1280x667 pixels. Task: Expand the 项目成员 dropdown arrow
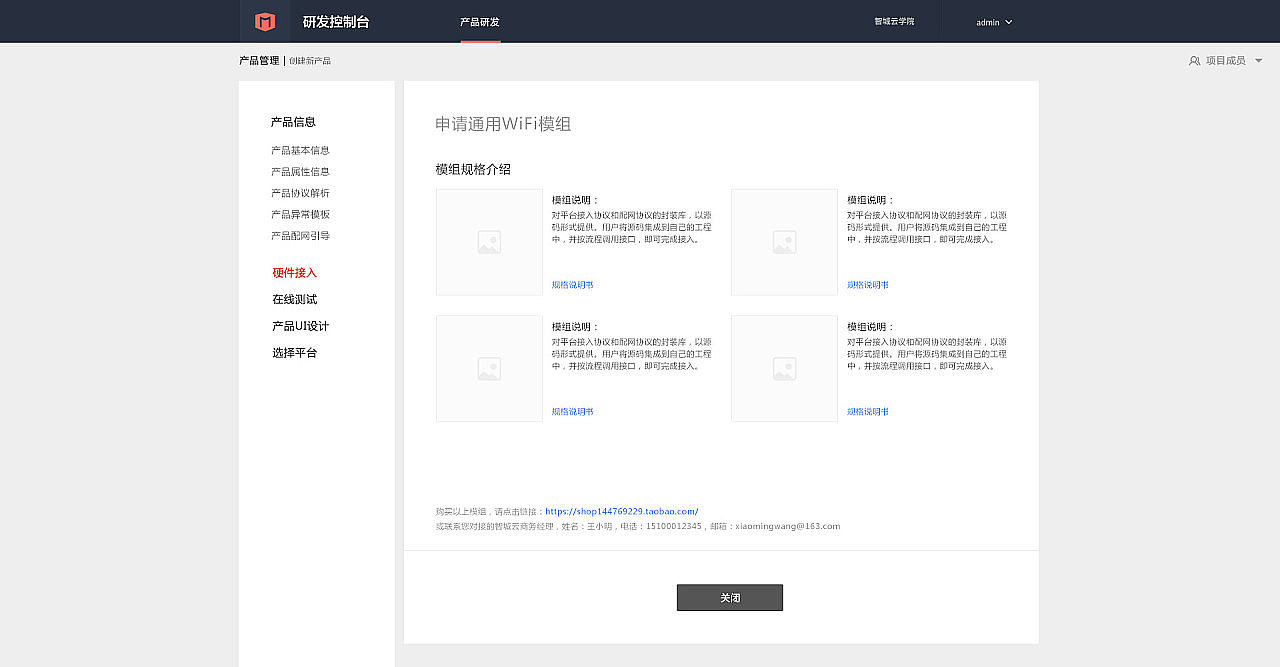(1259, 60)
